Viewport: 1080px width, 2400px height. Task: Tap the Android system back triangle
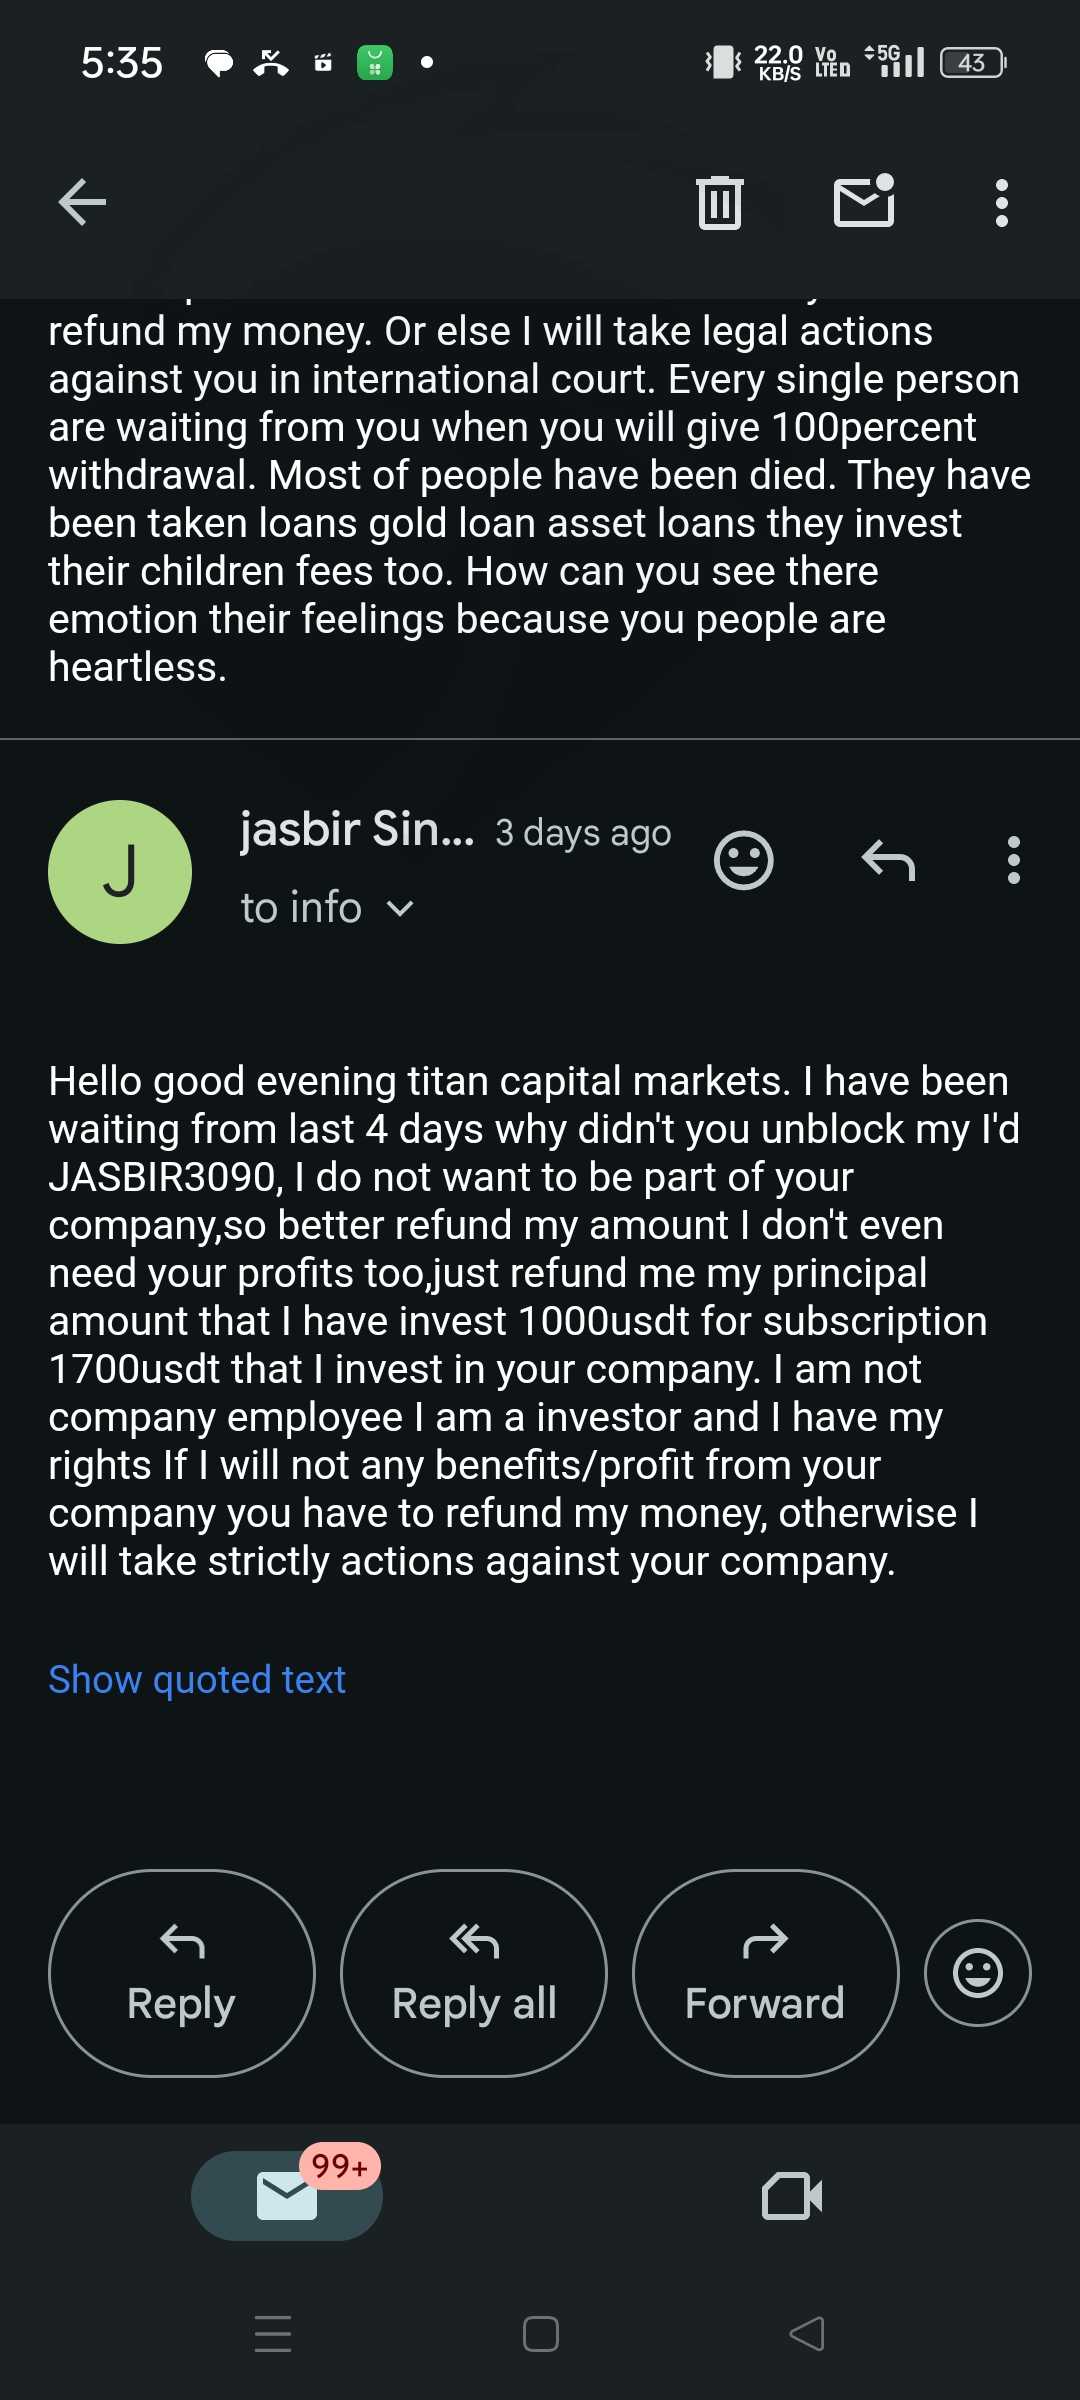(807, 2333)
